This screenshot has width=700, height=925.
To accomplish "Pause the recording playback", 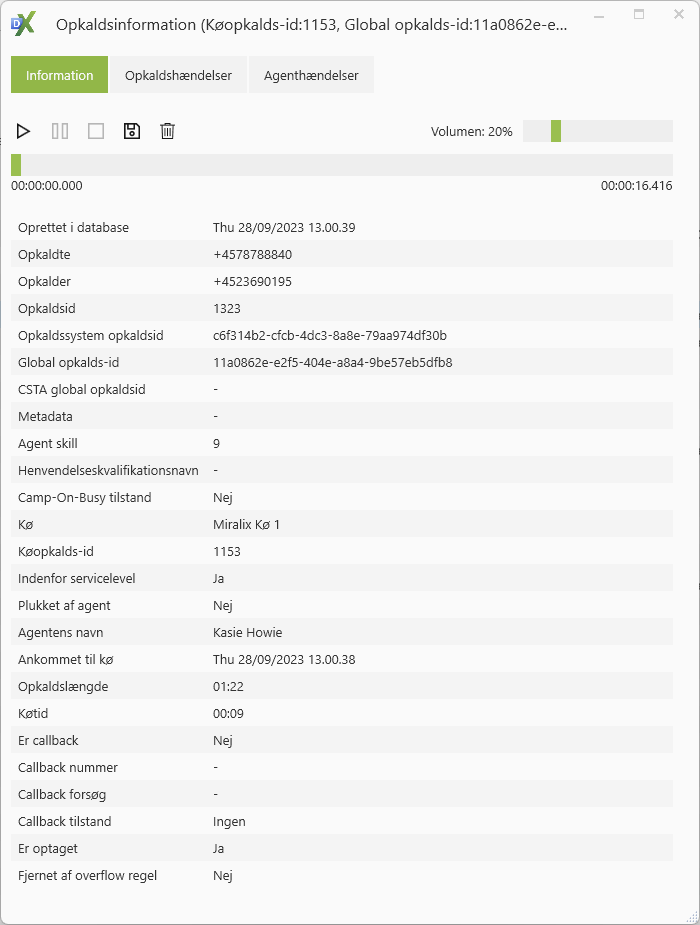I will coord(60,131).
